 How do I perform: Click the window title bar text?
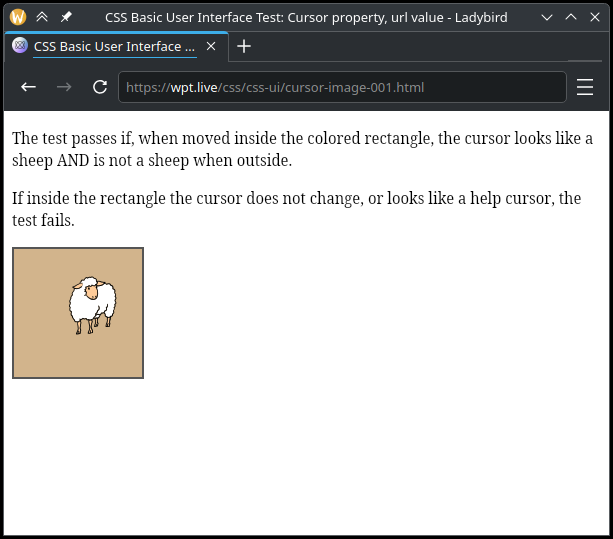click(304, 17)
